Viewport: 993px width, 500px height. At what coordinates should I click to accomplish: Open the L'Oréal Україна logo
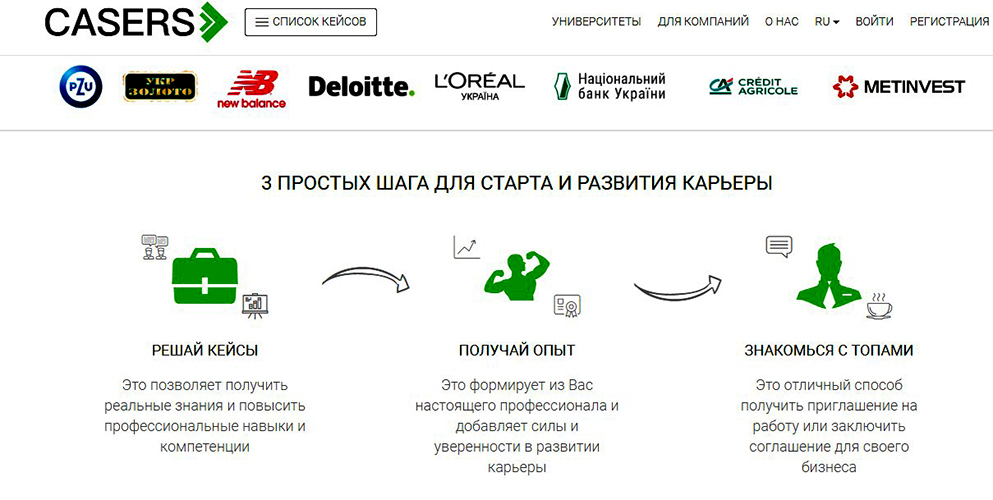pyautogui.click(x=479, y=87)
